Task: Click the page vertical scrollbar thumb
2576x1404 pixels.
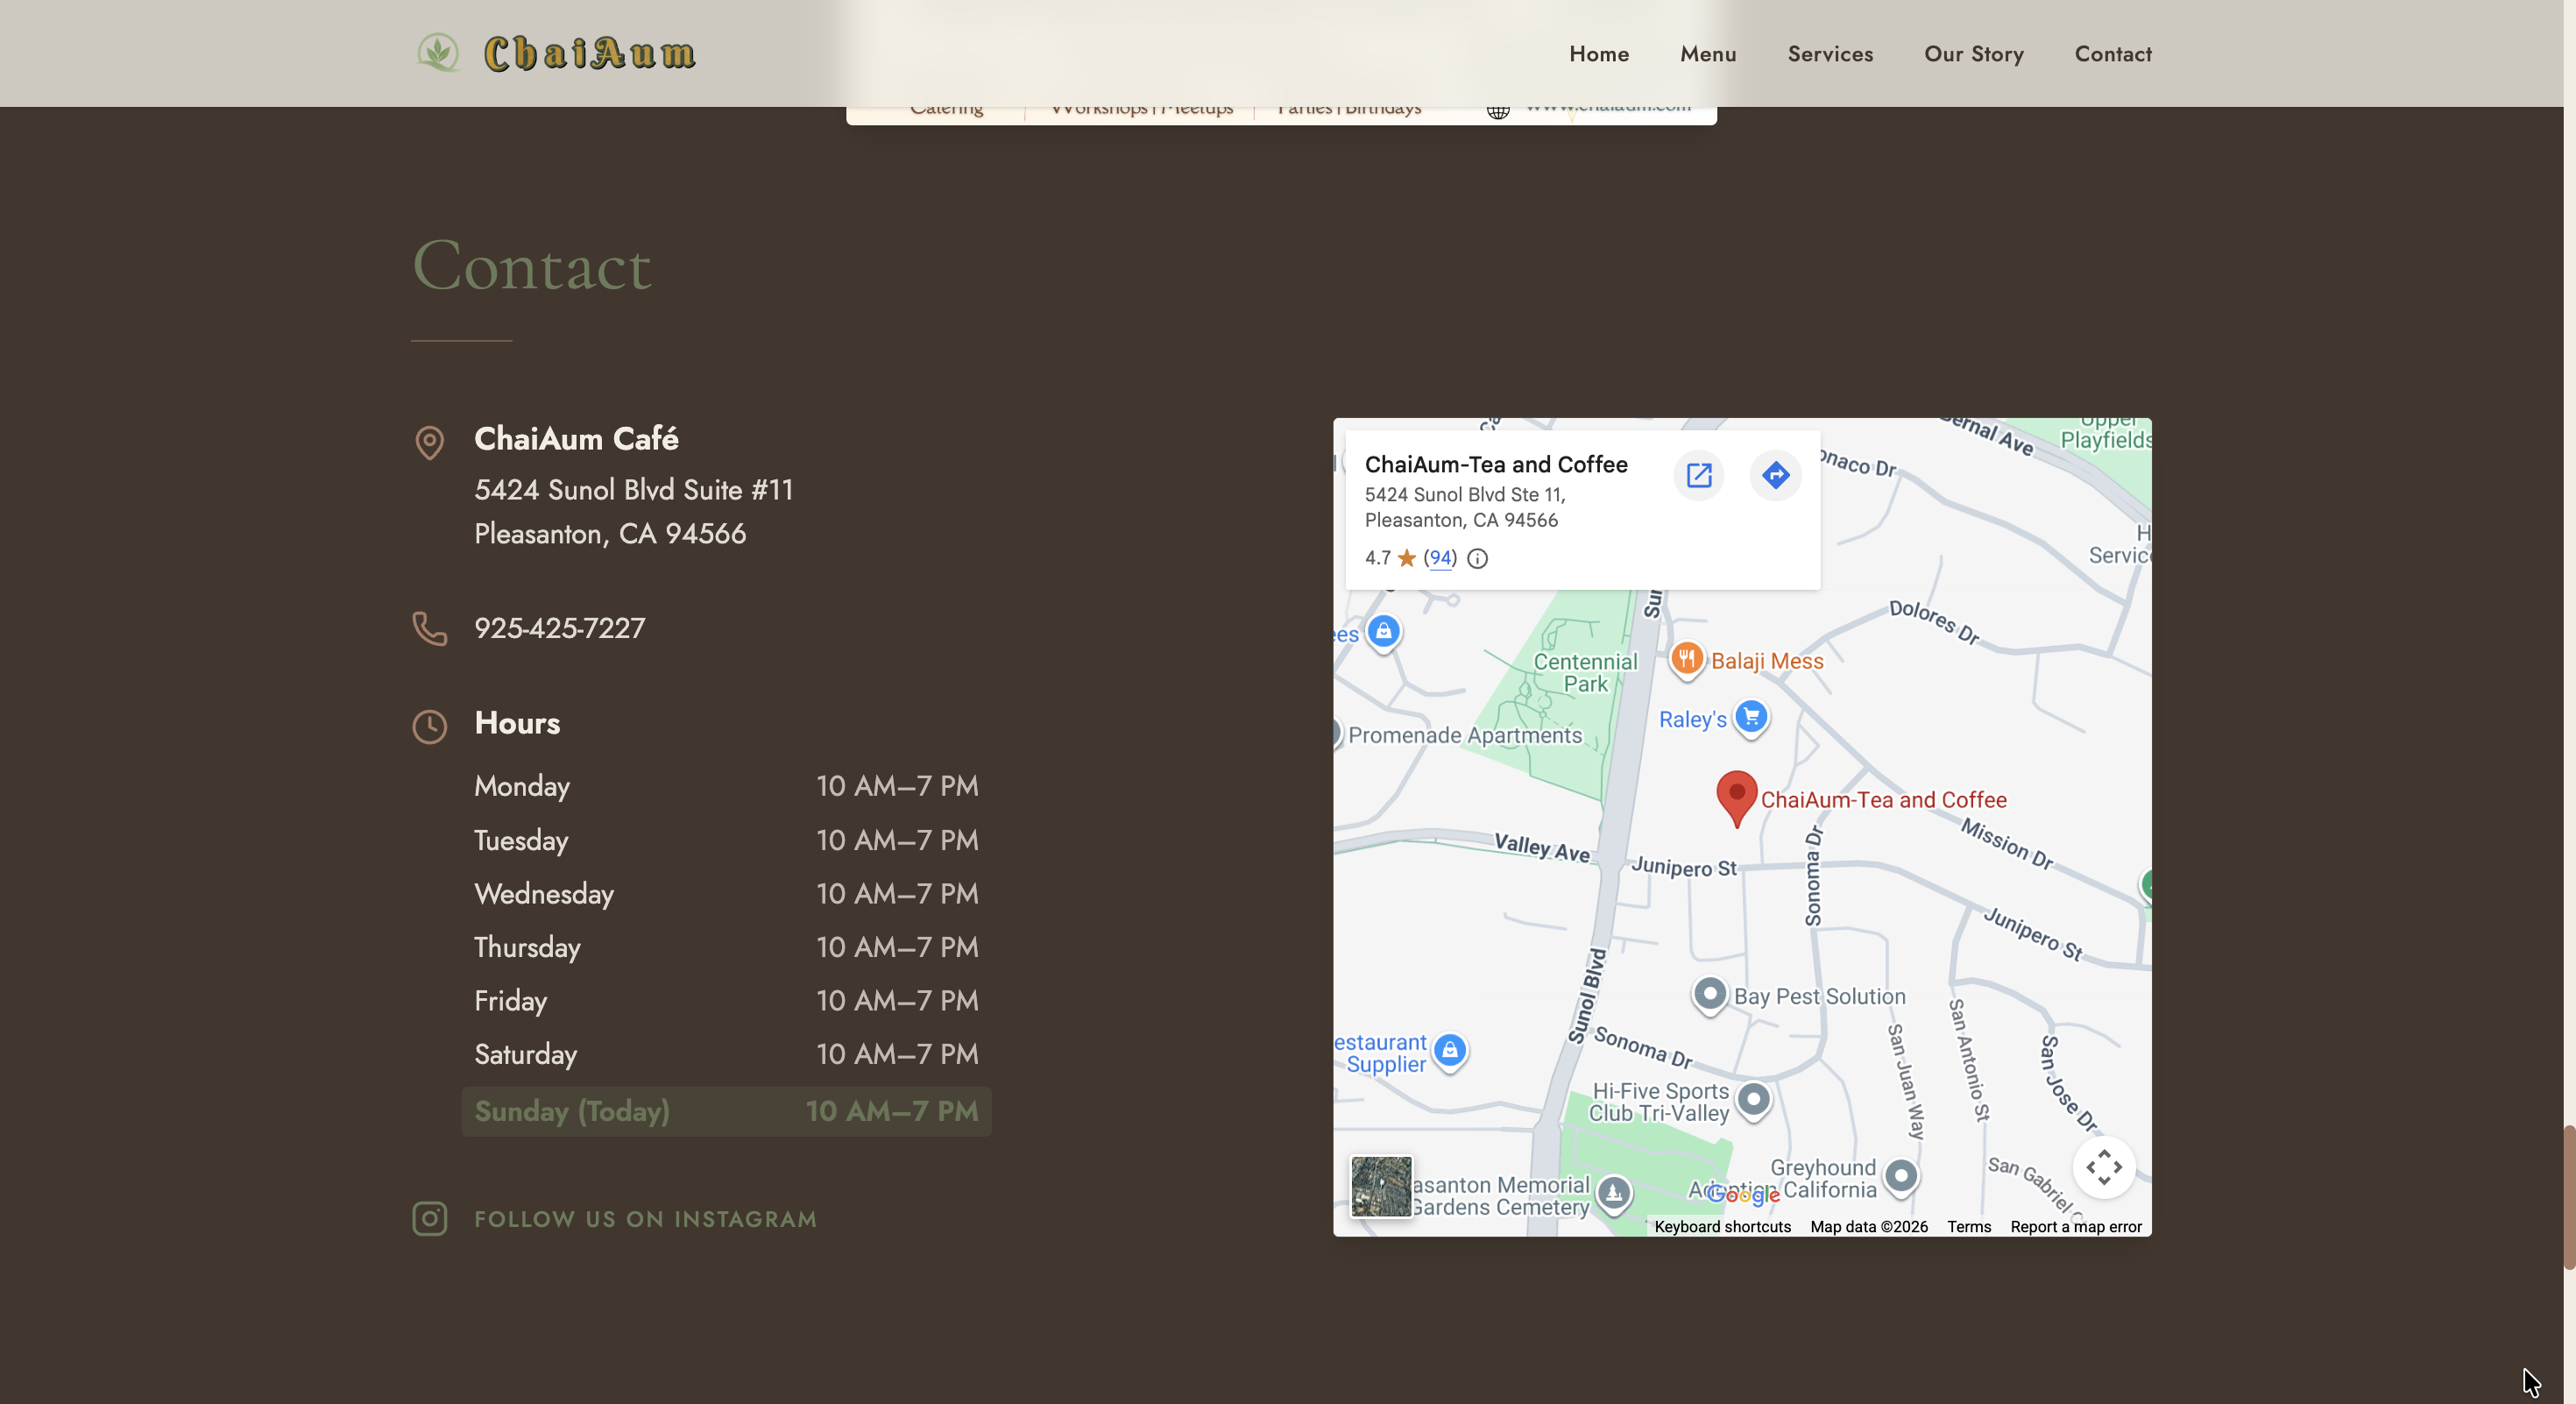Action: (x=2569, y=1198)
